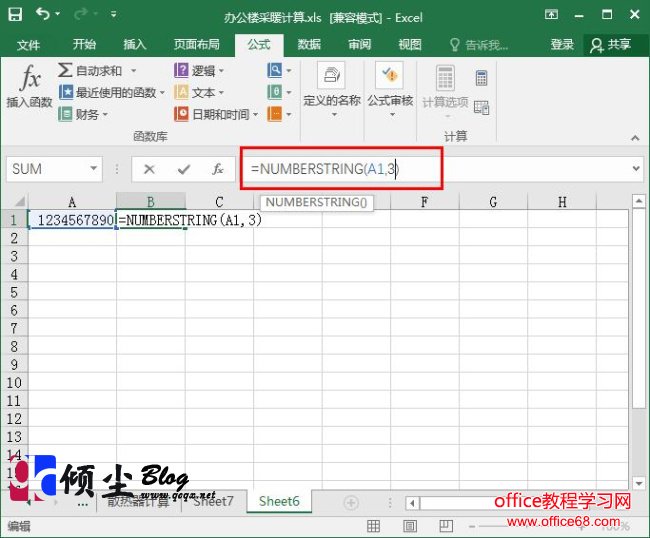Switch to the 视图 ribbon tab

[410, 44]
